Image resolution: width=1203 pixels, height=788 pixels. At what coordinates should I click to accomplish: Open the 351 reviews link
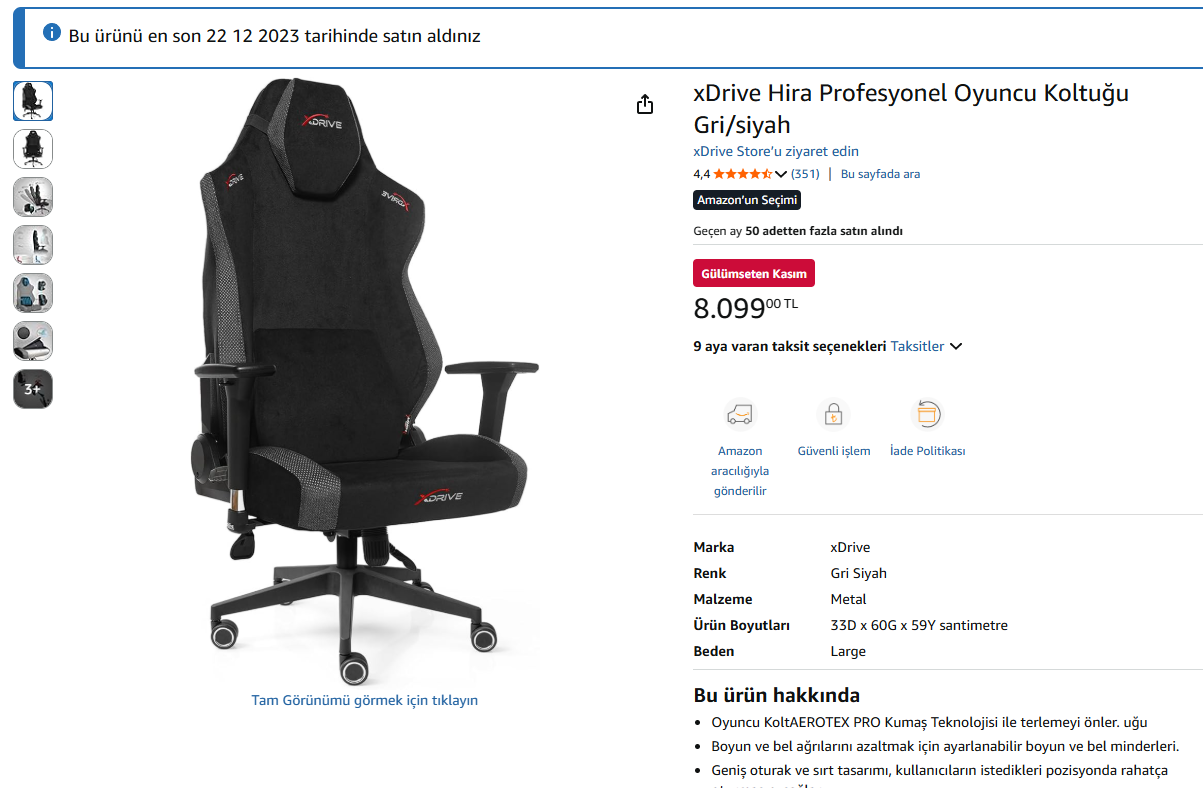805,174
